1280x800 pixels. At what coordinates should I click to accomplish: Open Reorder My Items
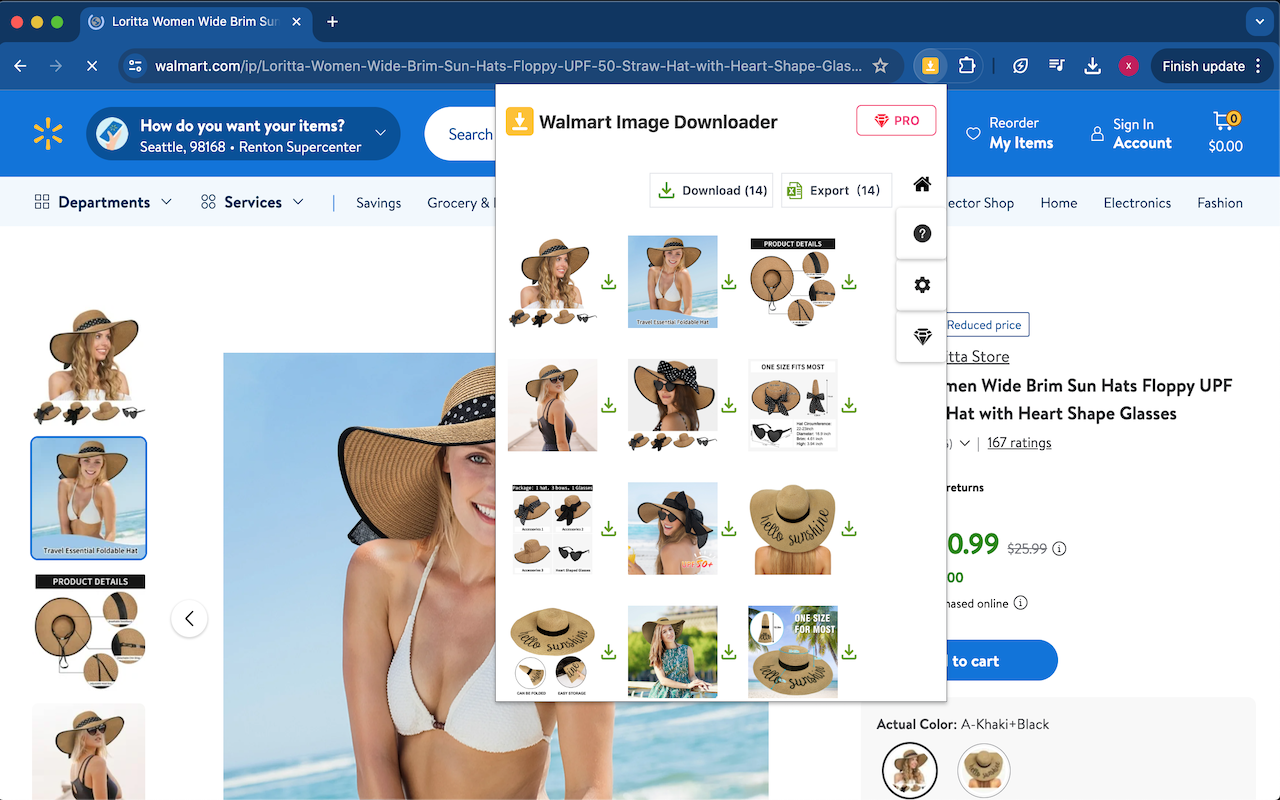(1009, 134)
